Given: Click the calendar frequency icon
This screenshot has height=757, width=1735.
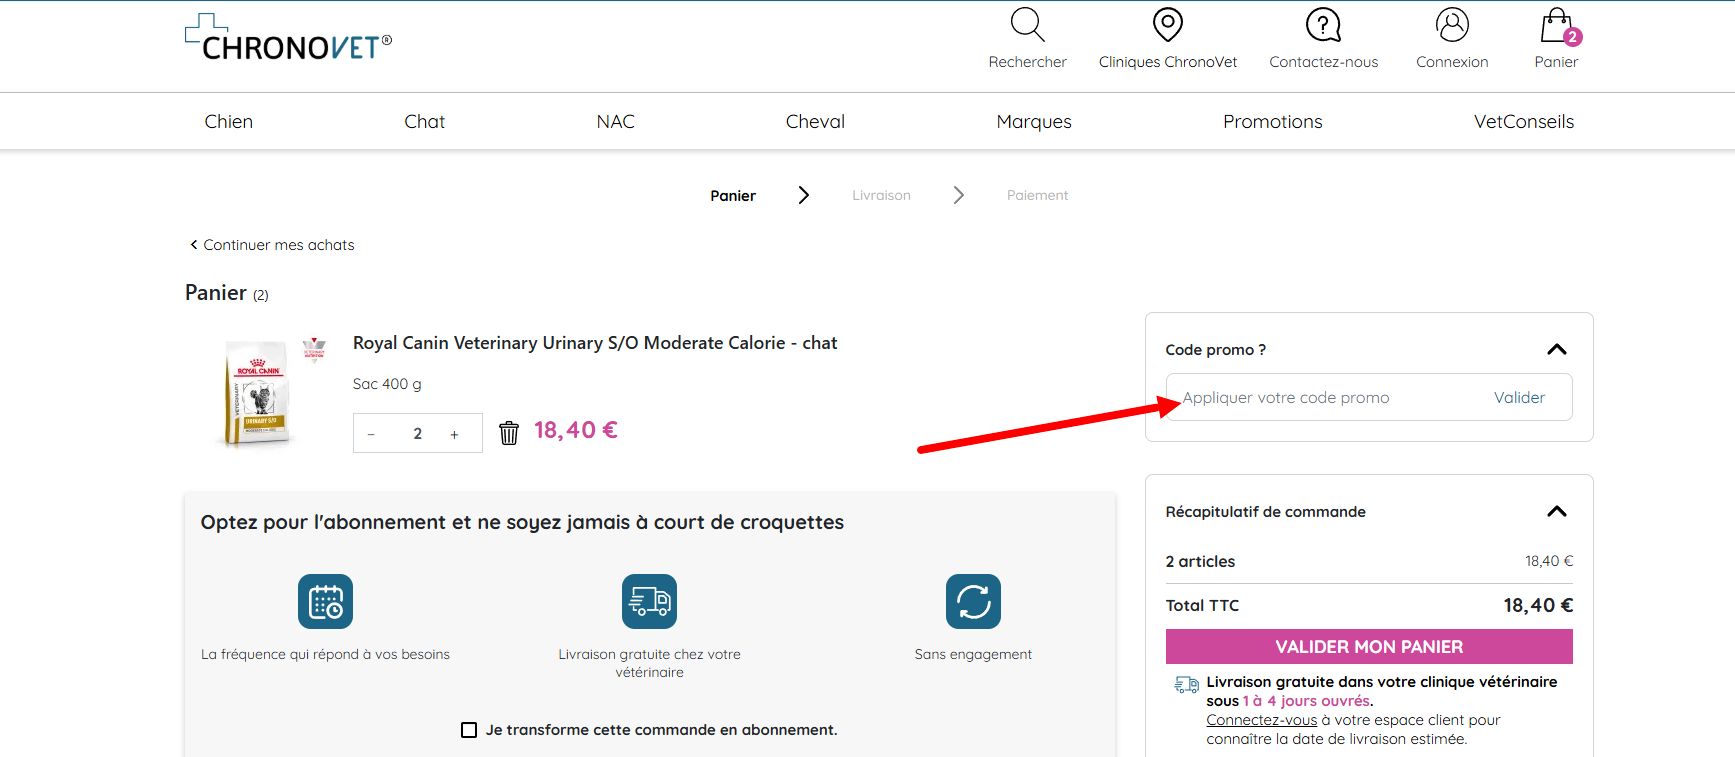Looking at the screenshot, I should coord(325,601).
